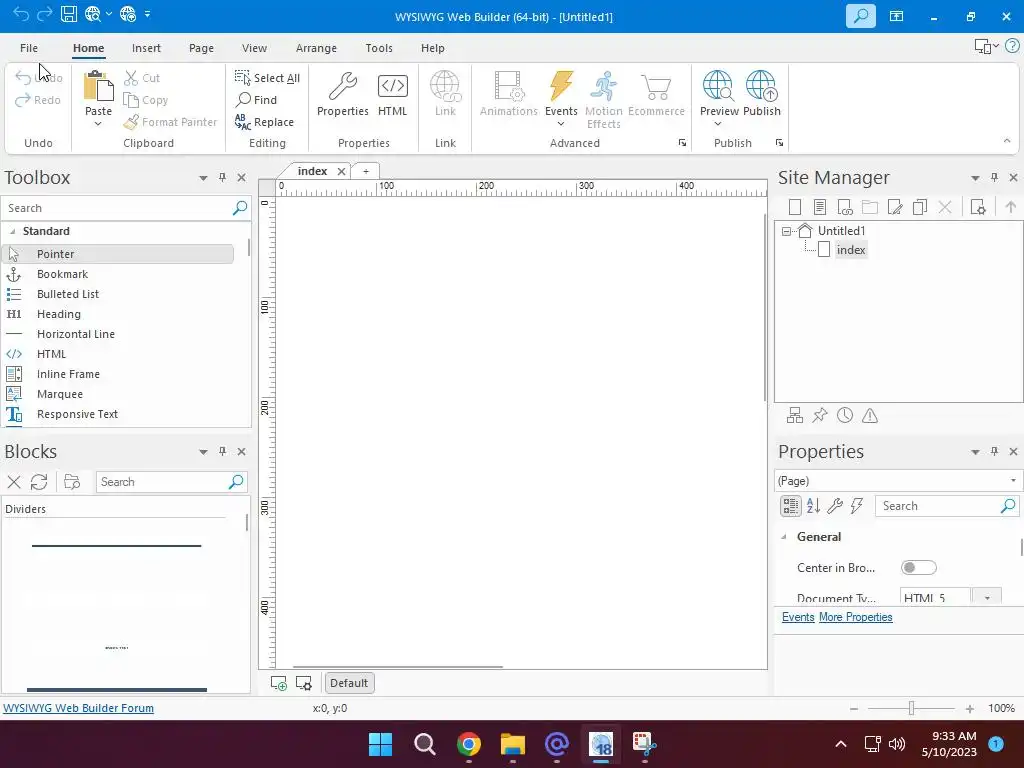The height and width of the screenshot is (768, 1024).
Task: Open the Toolbox panel options dropdown
Action: coord(203,178)
